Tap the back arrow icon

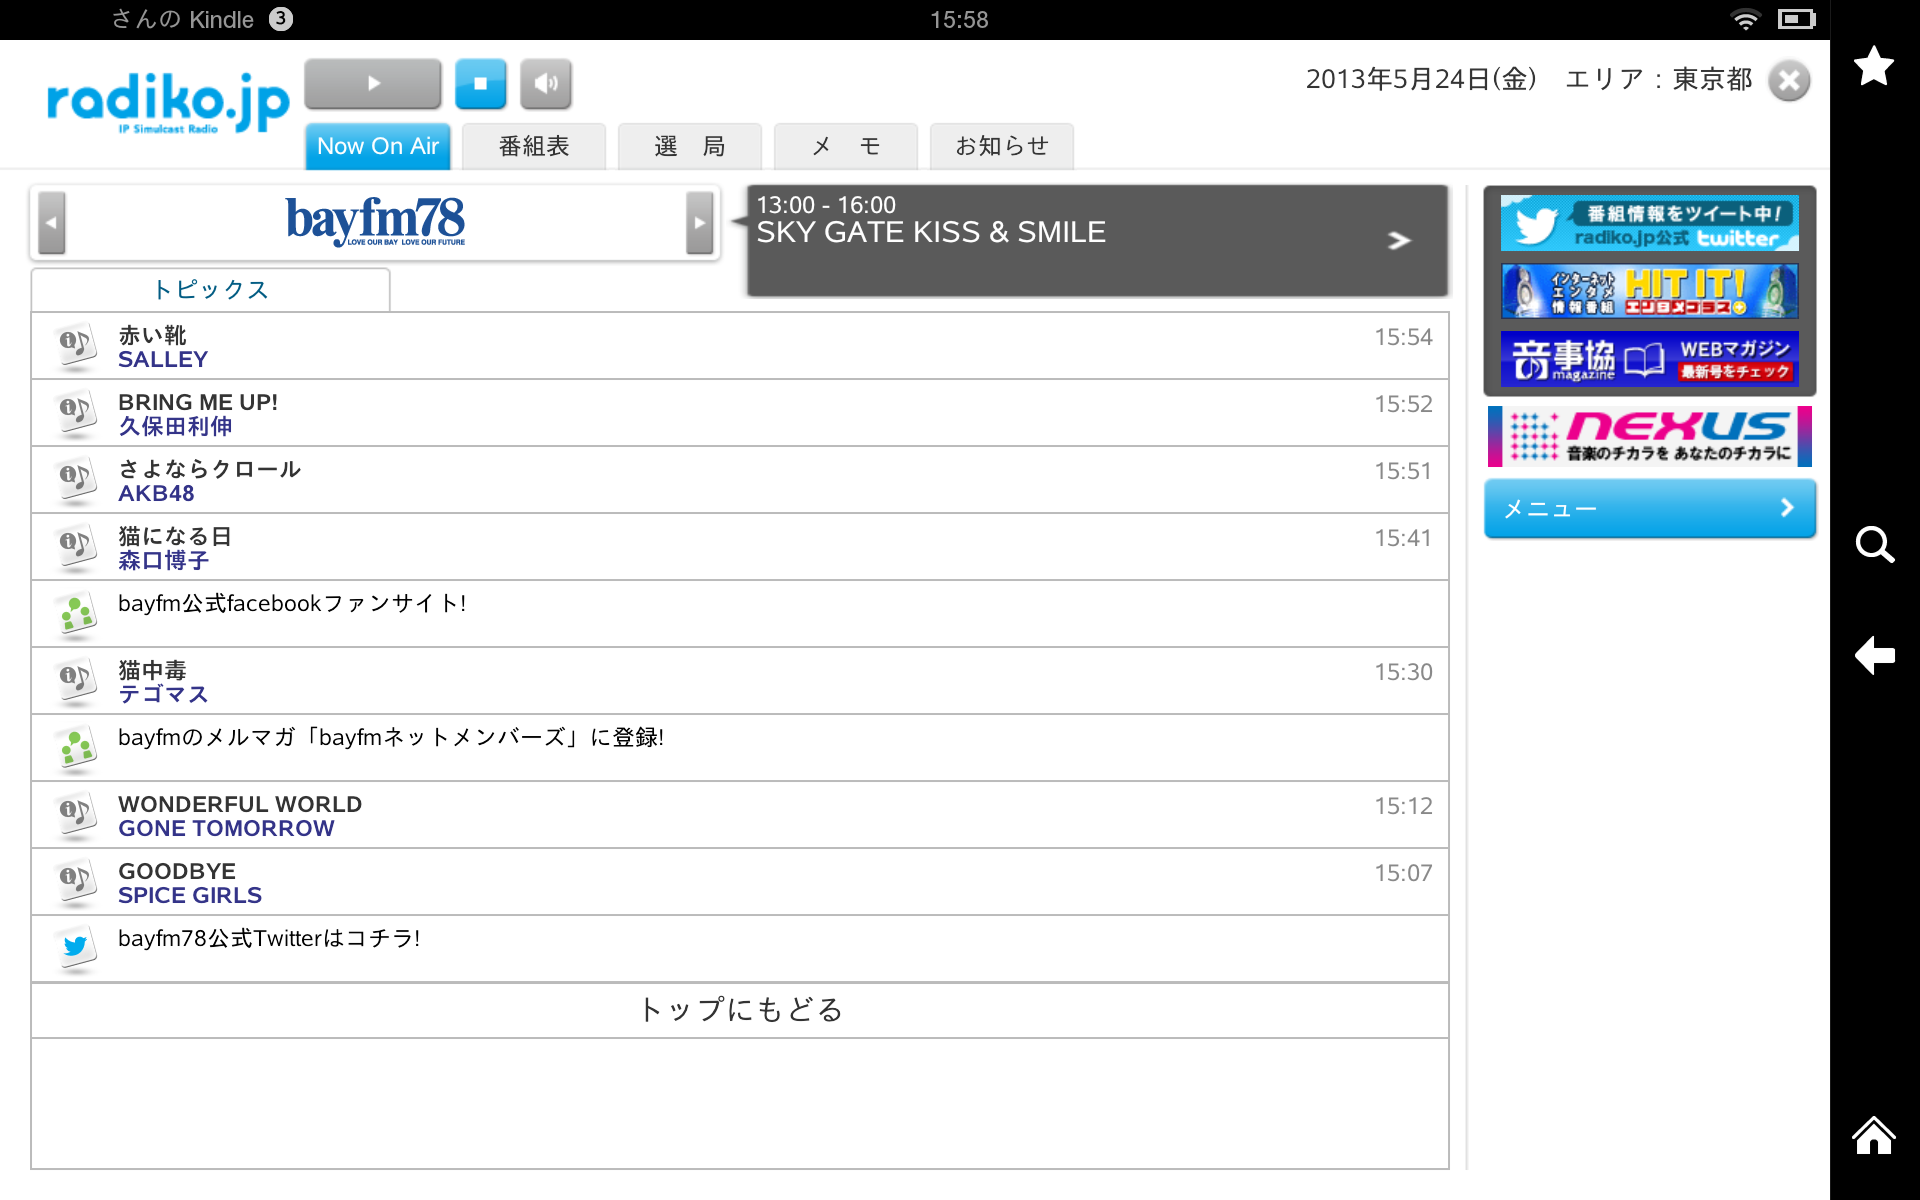coord(1873,656)
